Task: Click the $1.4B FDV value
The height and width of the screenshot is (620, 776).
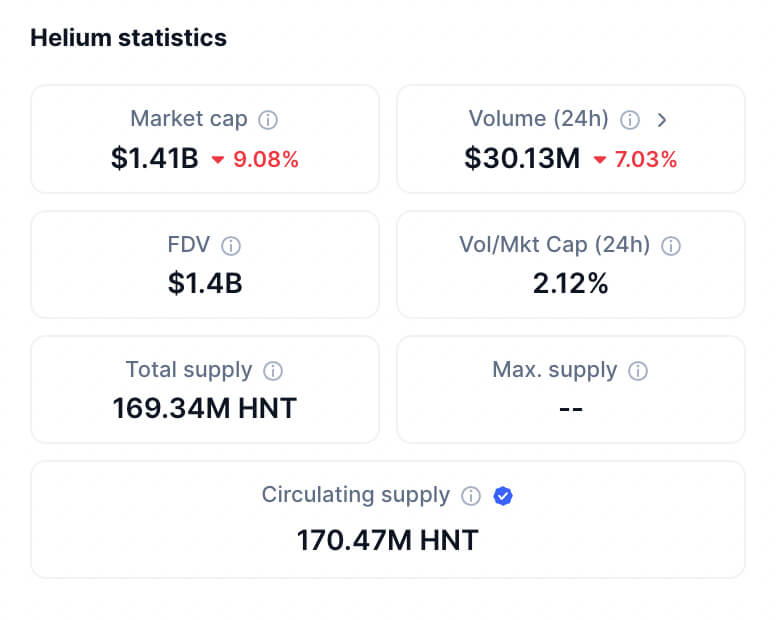Action: (x=205, y=284)
